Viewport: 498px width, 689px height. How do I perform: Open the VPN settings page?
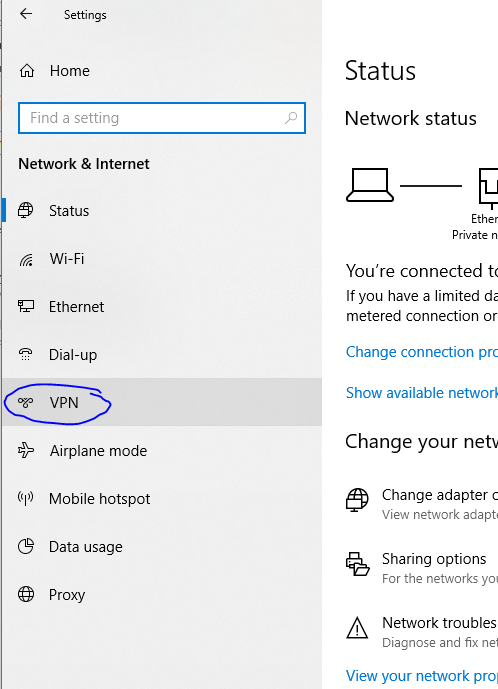[162, 402]
